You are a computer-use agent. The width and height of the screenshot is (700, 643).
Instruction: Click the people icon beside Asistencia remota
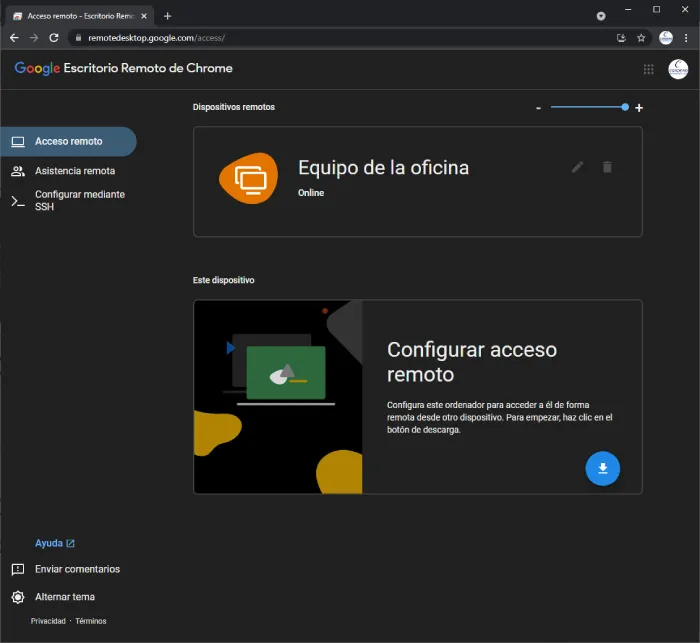18,171
